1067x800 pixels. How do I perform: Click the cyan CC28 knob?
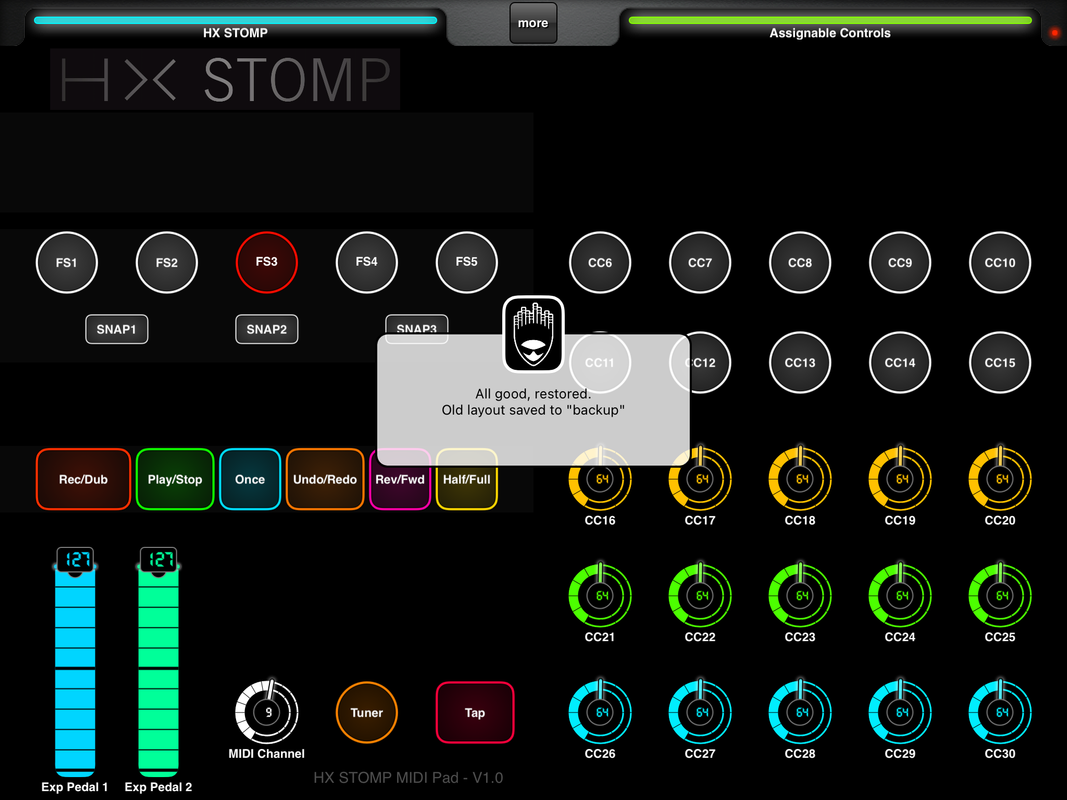(x=800, y=712)
